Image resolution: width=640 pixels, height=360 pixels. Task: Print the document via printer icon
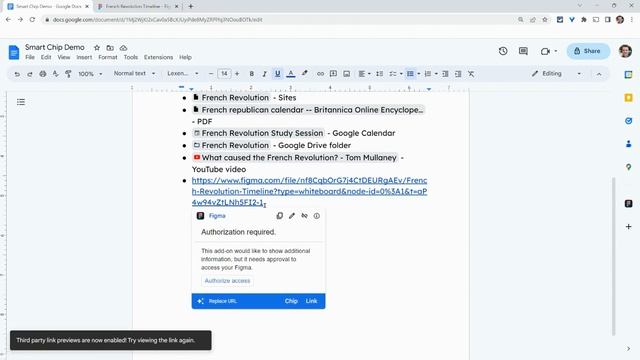tap(42, 74)
